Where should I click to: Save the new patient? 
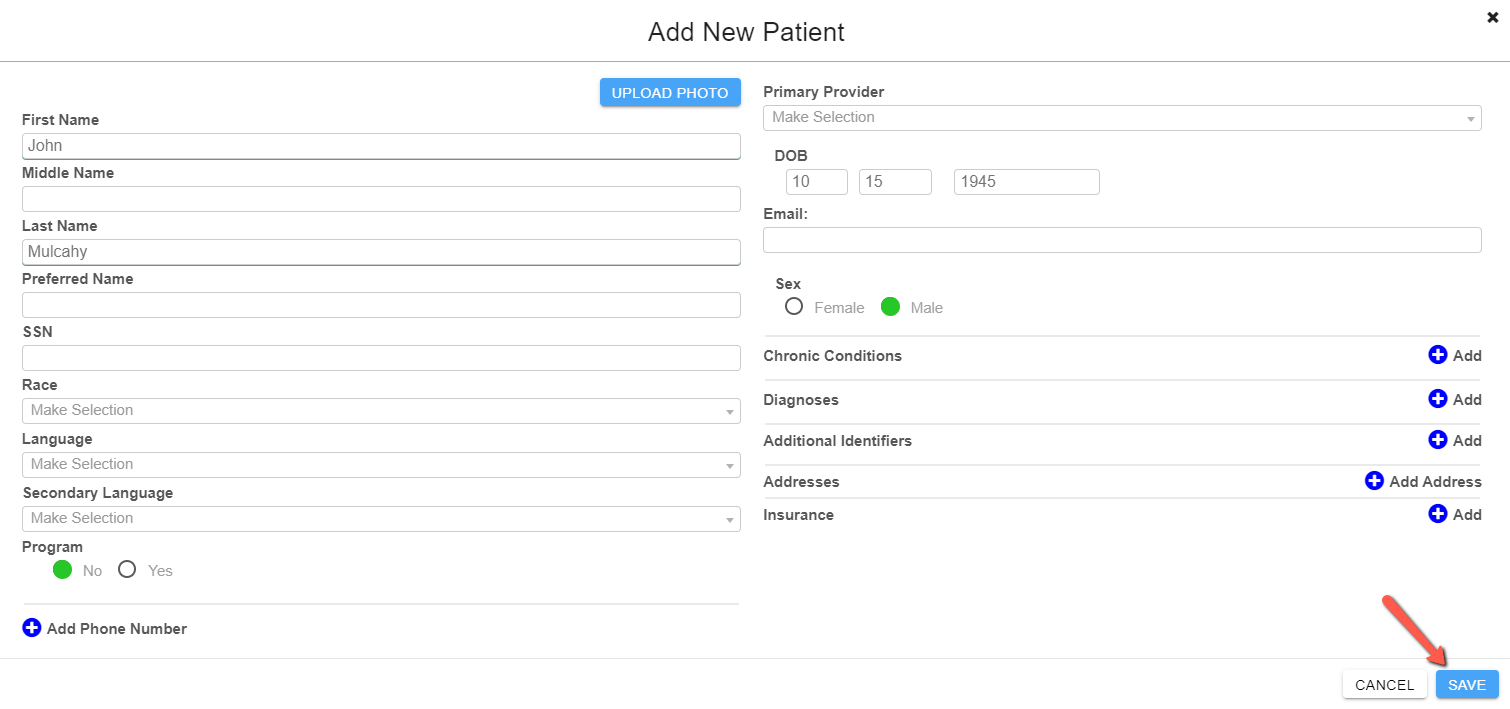[1467, 684]
